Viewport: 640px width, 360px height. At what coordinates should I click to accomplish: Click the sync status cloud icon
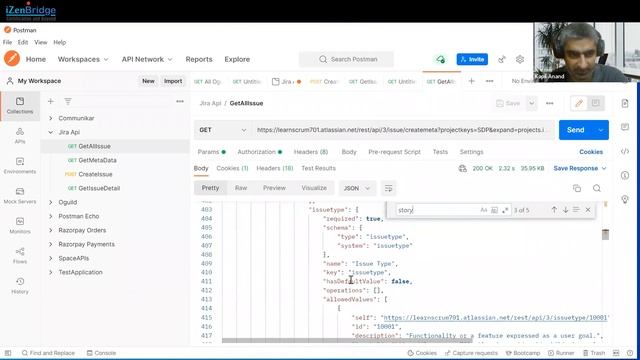point(440,59)
